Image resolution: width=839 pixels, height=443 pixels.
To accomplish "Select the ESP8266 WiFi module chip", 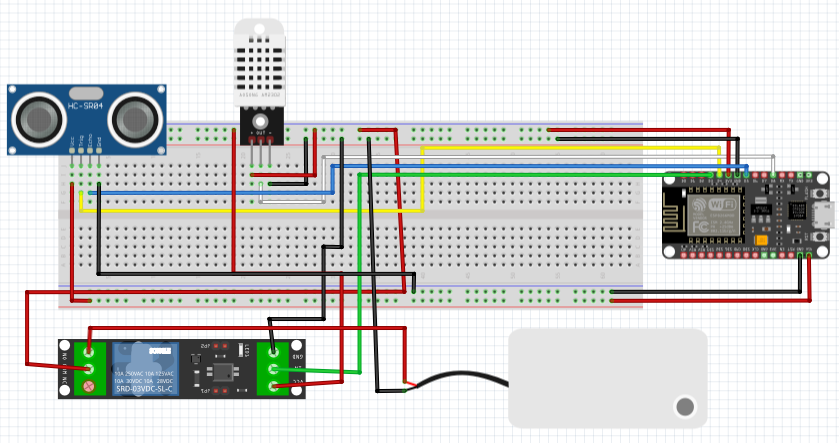I will click(714, 216).
